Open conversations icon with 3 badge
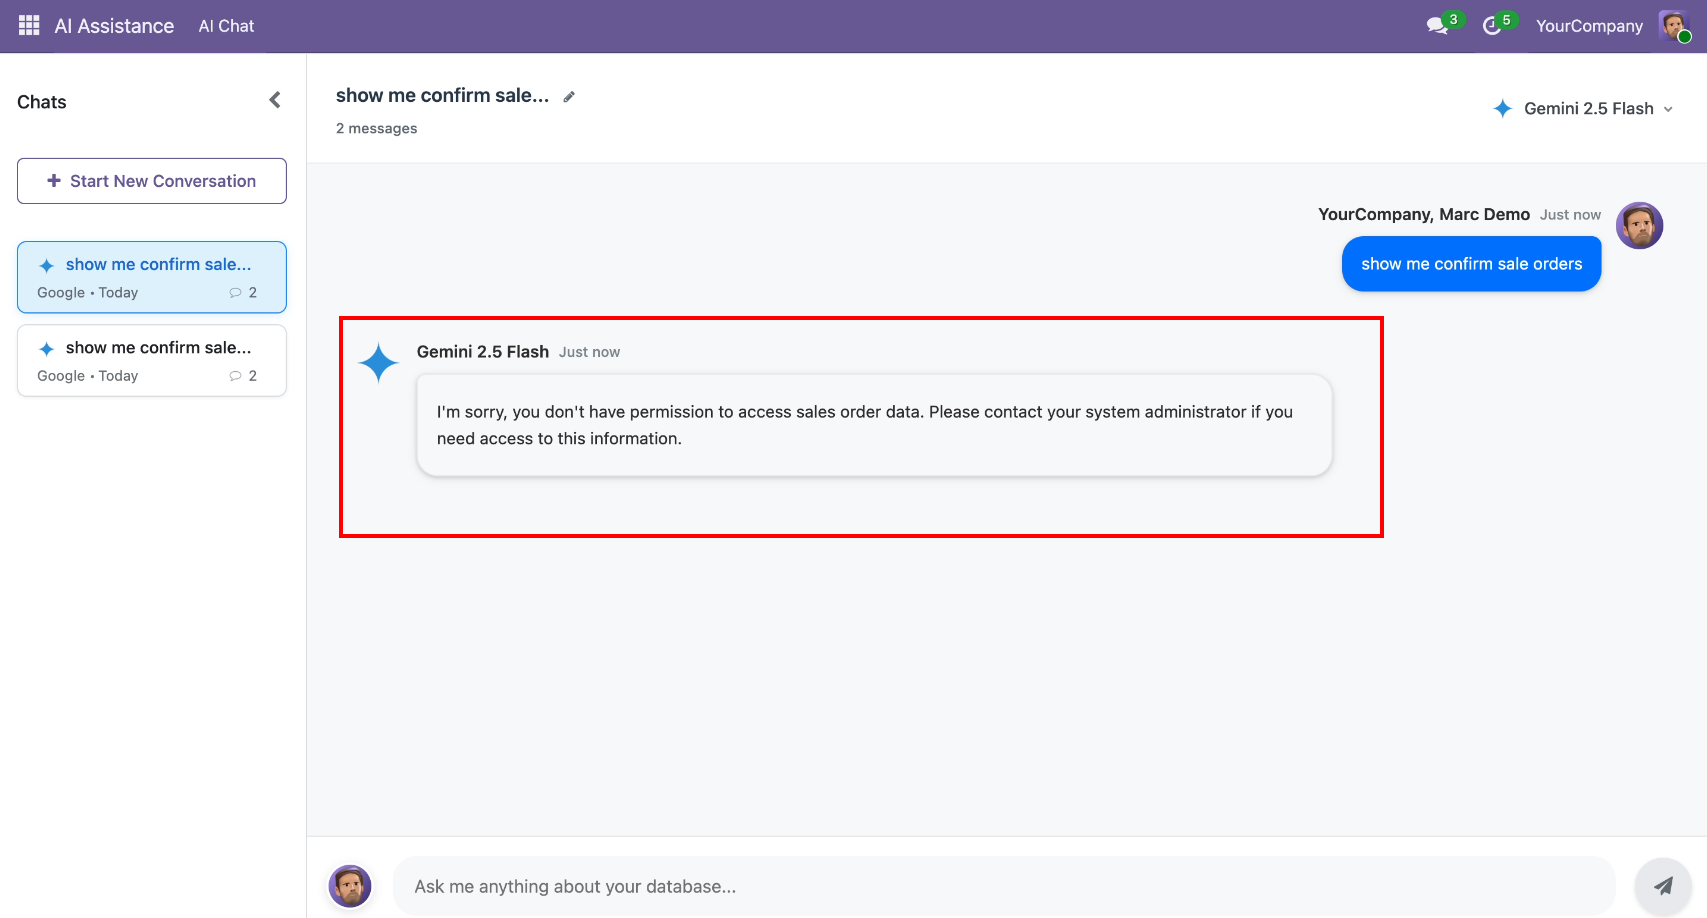The height and width of the screenshot is (918, 1707). coord(1438,26)
